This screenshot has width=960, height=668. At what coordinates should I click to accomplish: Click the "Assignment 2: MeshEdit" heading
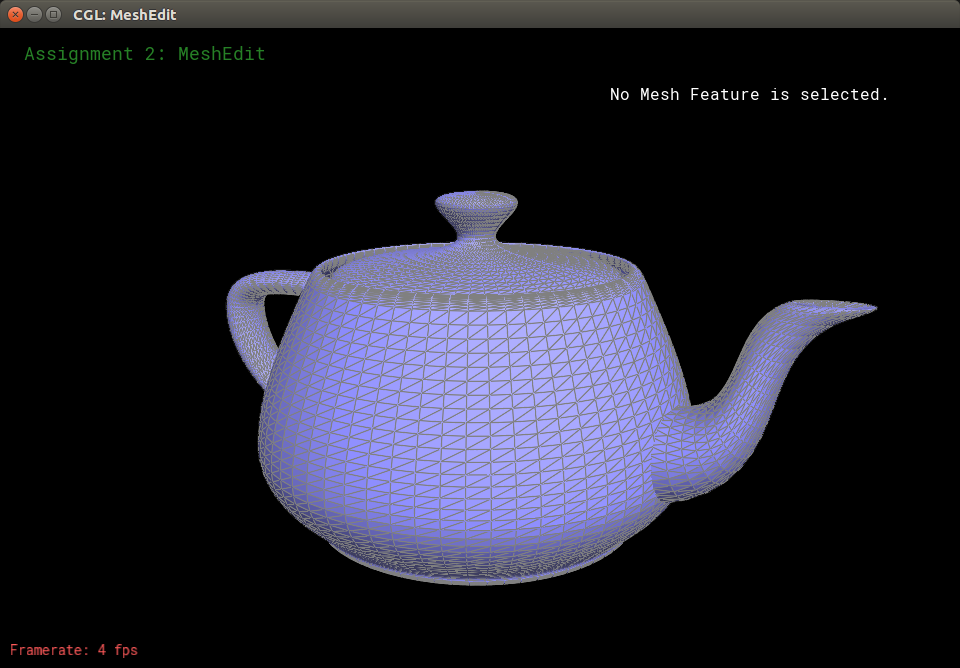click(145, 54)
